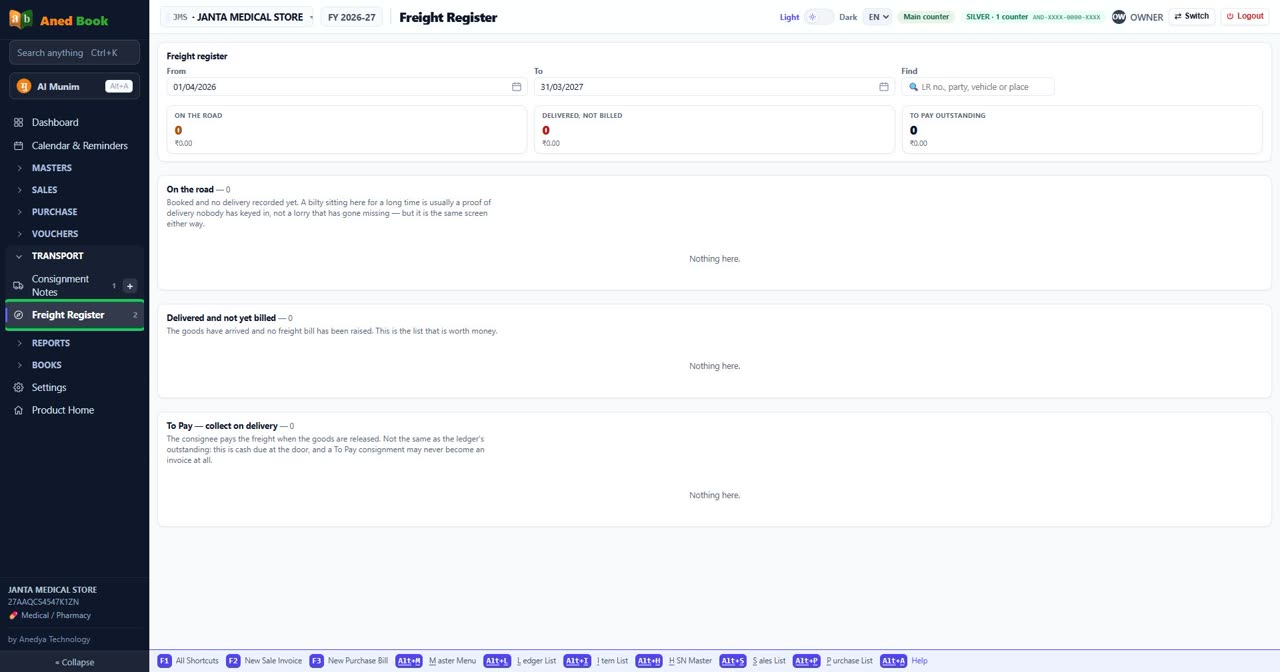Toggle the Light/Dark theme switch

819,17
